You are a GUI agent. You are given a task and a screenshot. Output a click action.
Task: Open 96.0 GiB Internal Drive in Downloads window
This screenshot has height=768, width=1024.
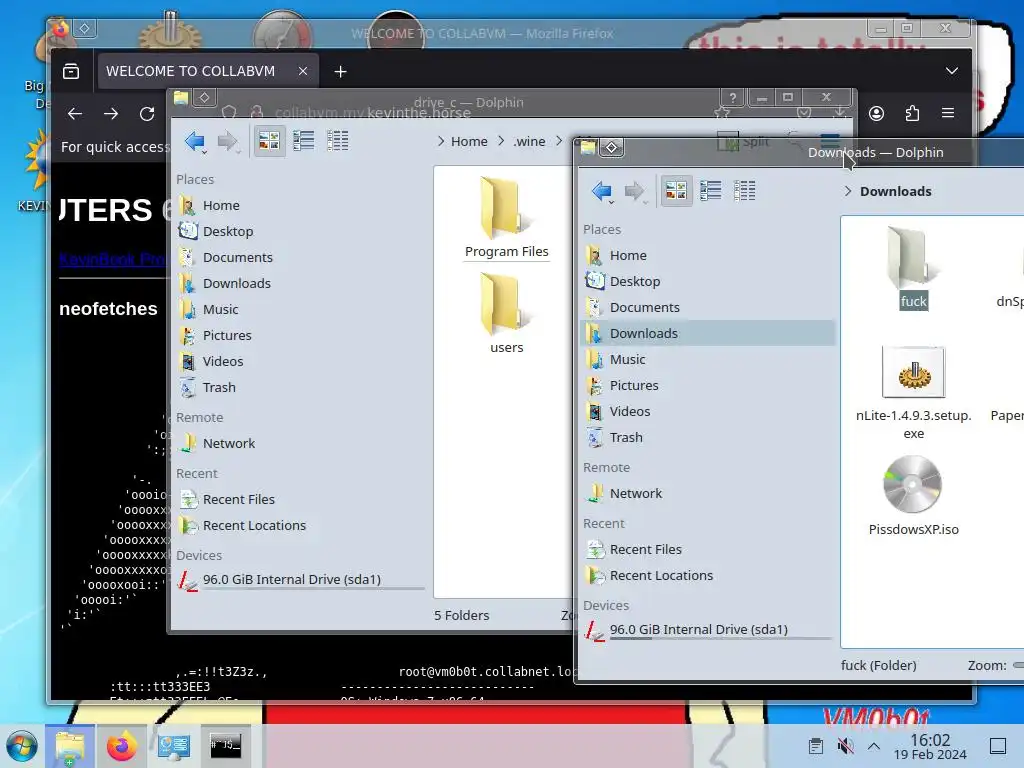point(708,630)
